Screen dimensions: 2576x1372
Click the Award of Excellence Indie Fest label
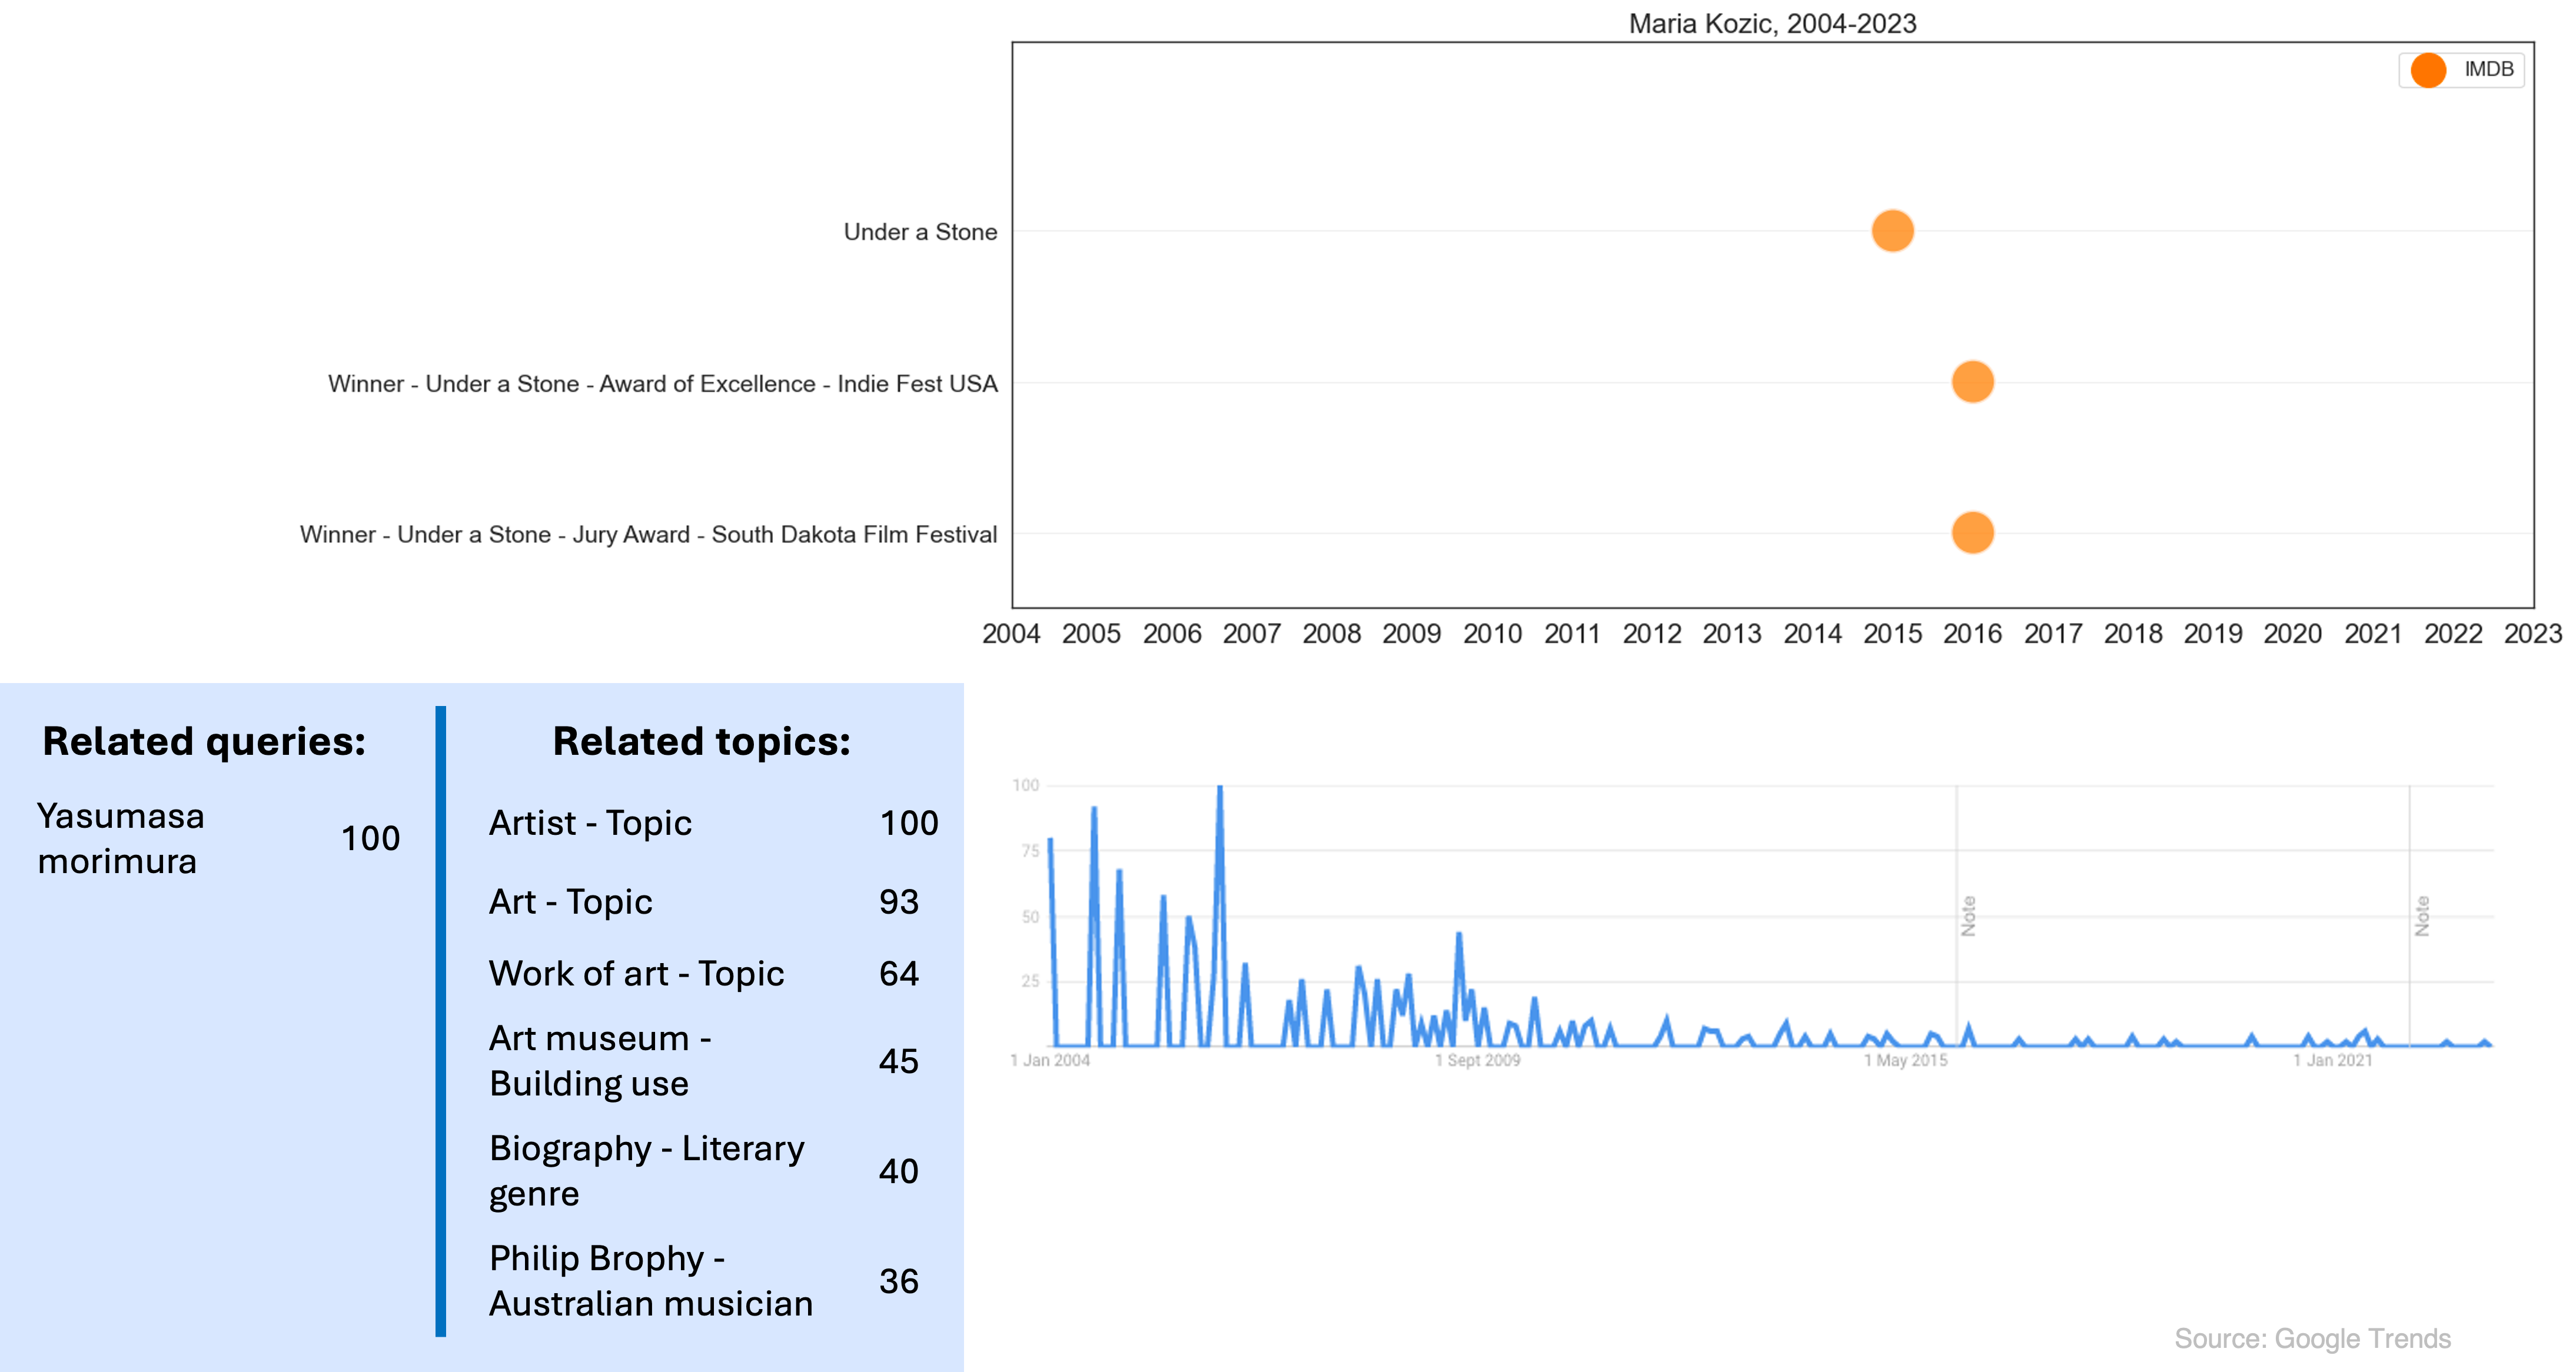(662, 384)
